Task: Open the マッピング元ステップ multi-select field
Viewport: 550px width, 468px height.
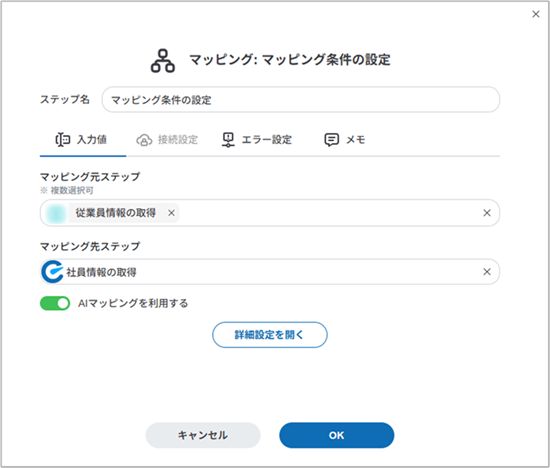Action: click(270, 213)
